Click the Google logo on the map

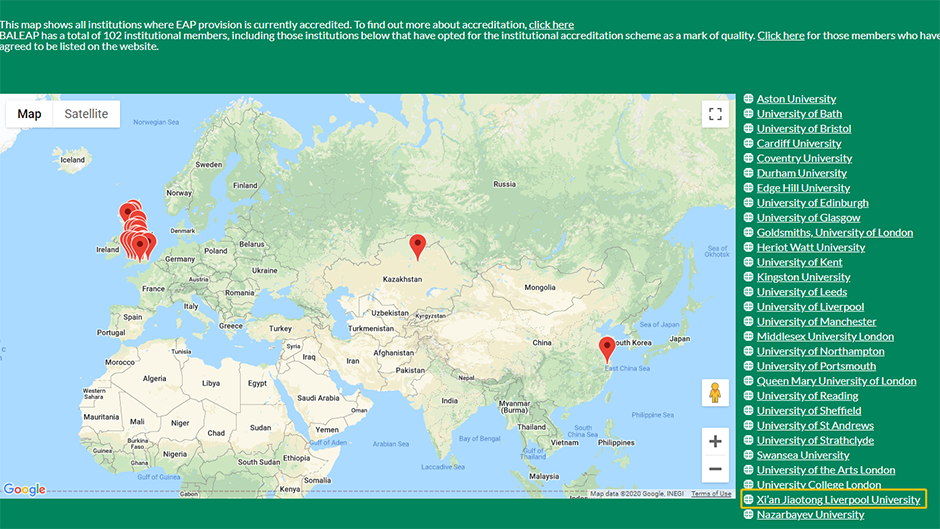(25, 489)
